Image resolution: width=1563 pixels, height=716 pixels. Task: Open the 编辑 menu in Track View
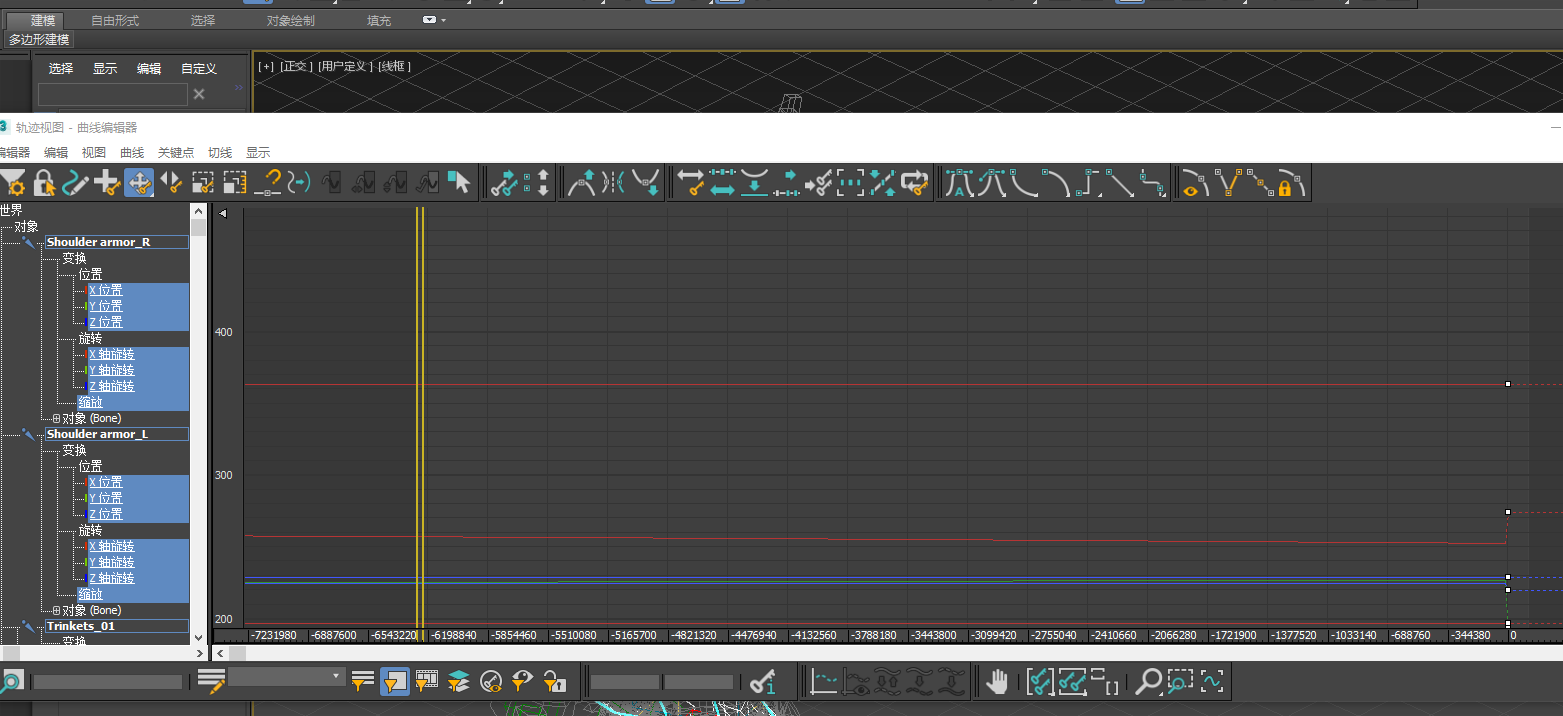pos(56,153)
